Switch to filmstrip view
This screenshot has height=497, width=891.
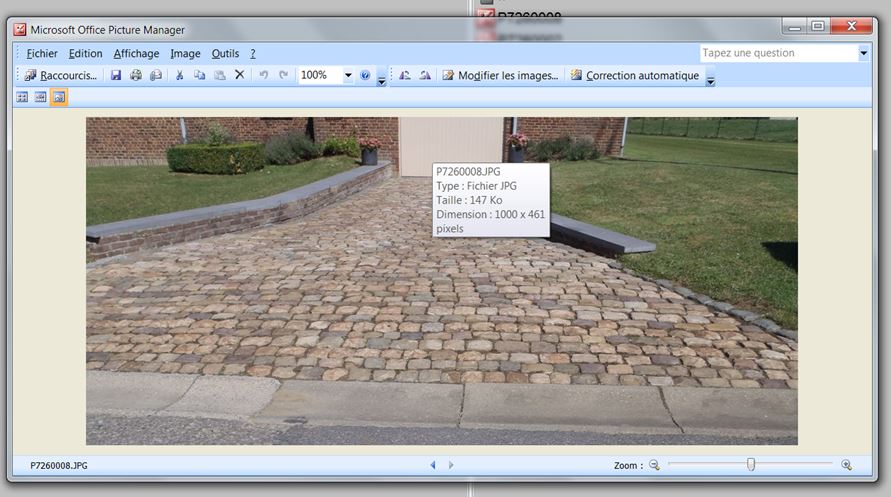click(40, 97)
